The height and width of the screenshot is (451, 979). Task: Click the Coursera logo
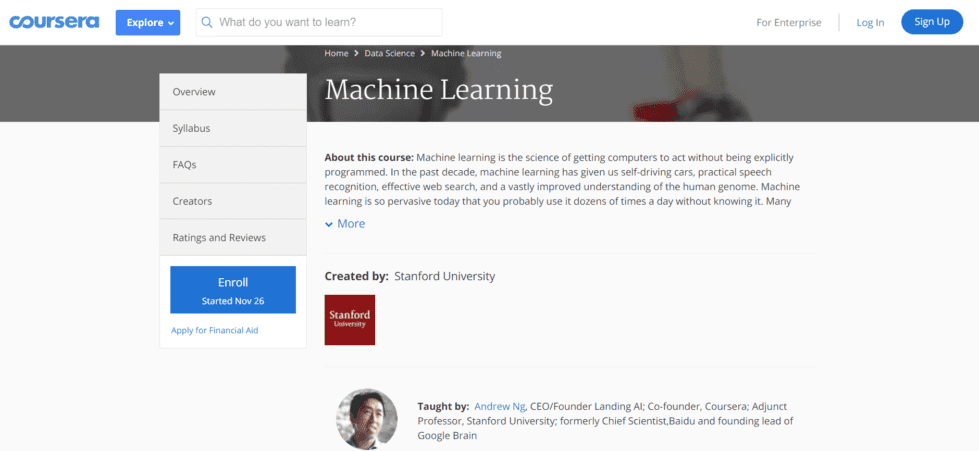pos(54,22)
